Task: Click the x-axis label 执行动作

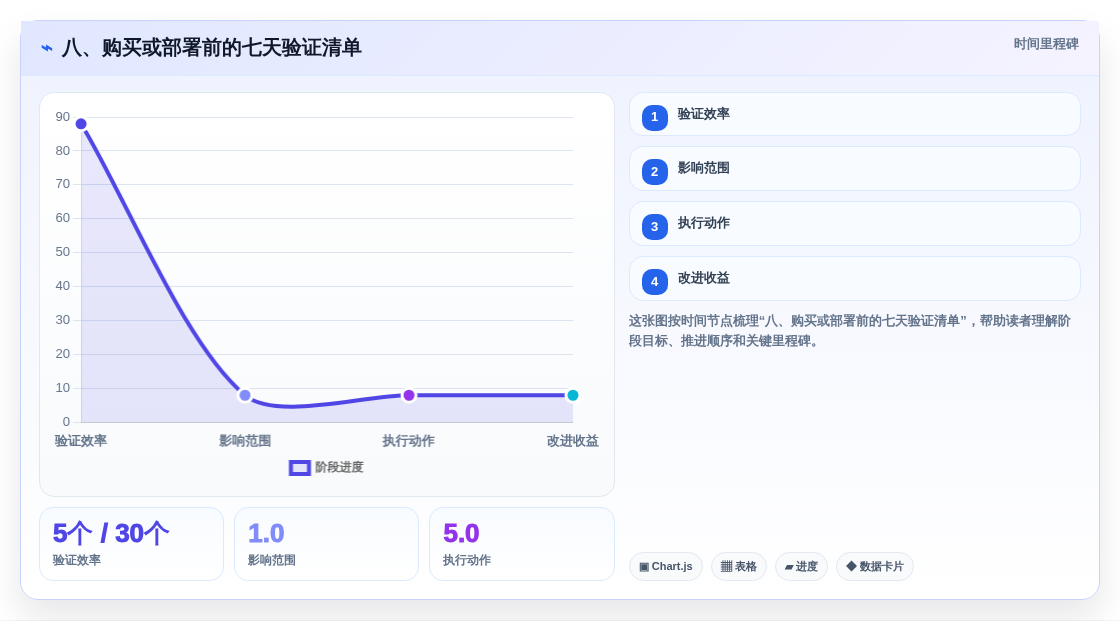Action: point(409,441)
